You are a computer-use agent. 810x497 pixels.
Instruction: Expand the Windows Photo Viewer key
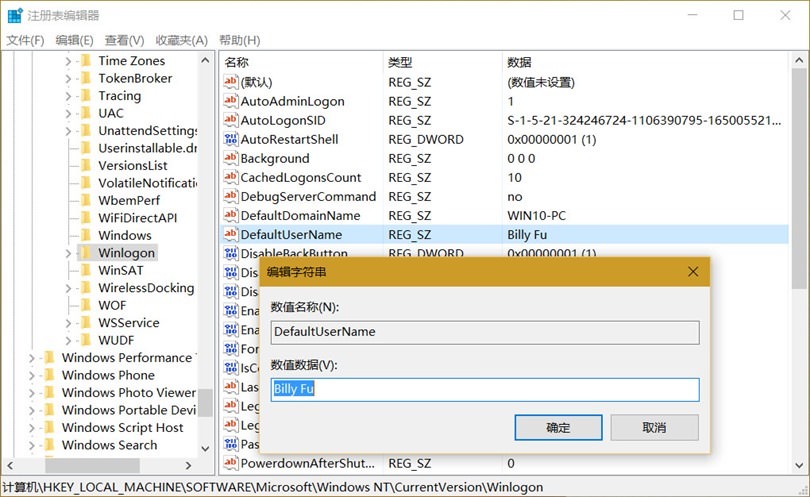(33, 393)
